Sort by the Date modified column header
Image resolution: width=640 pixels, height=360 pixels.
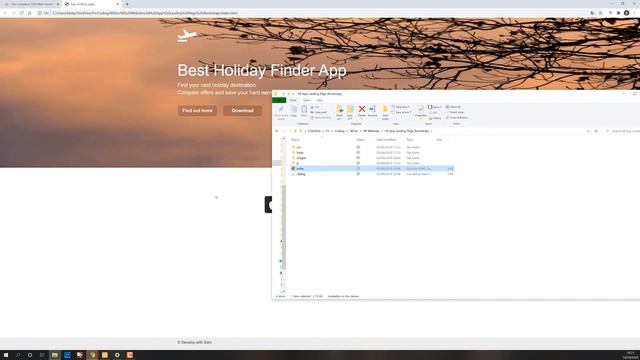pos(386,140)
